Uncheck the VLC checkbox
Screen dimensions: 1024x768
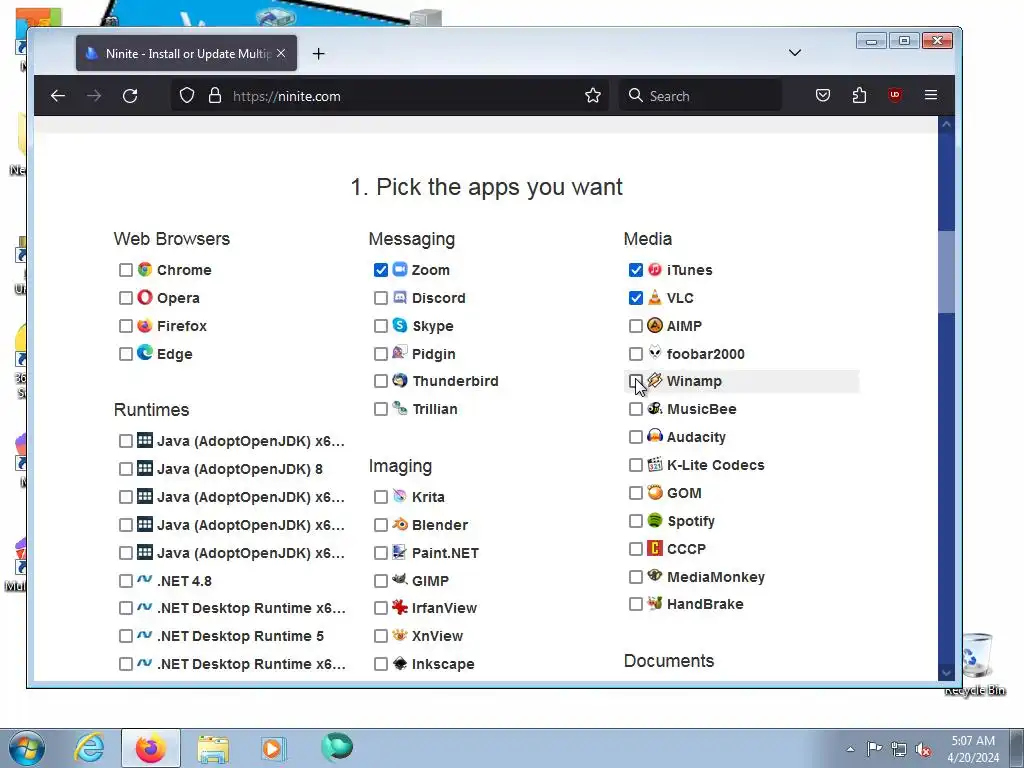pyautogui.click(x=635, y=298)
